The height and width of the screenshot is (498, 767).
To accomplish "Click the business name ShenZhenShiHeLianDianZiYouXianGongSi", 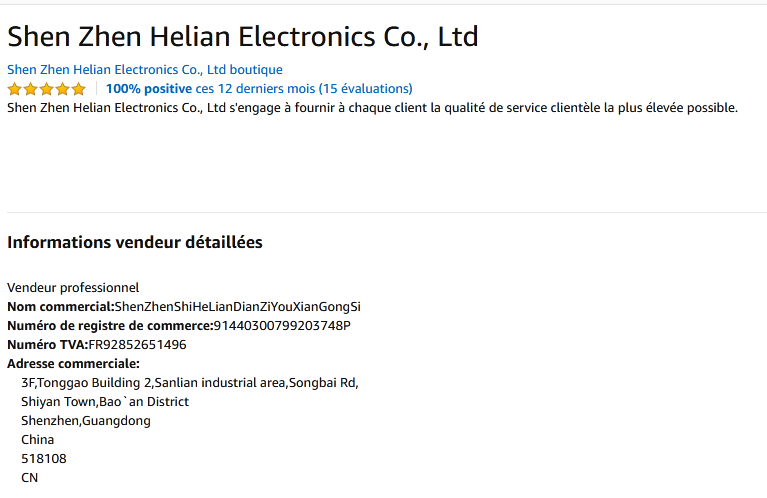I will (x=238, y=307).
